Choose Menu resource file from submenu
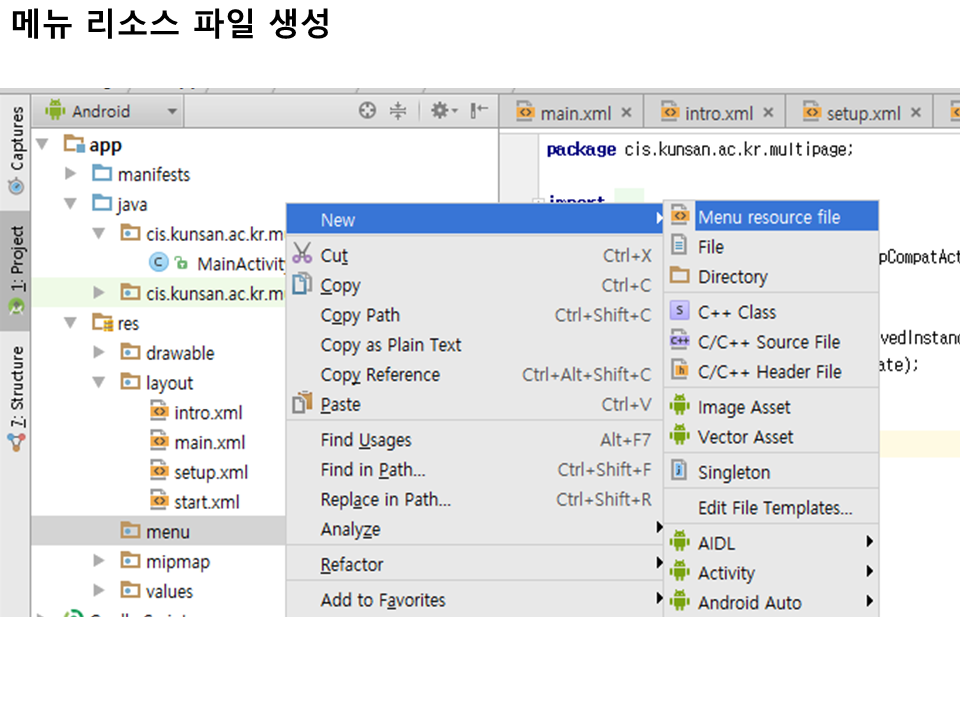The width and height of the screenshot is (960, 720). tap(768, 217)
